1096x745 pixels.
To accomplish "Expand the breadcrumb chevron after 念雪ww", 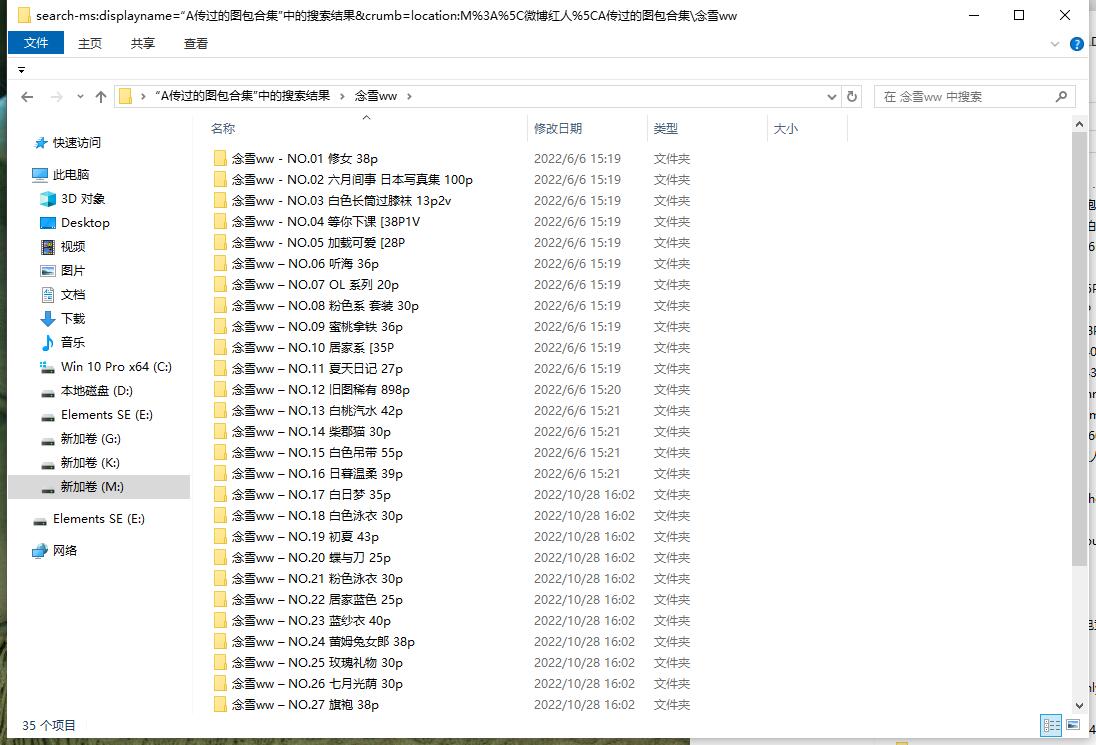I will click(x=409, y=96).
